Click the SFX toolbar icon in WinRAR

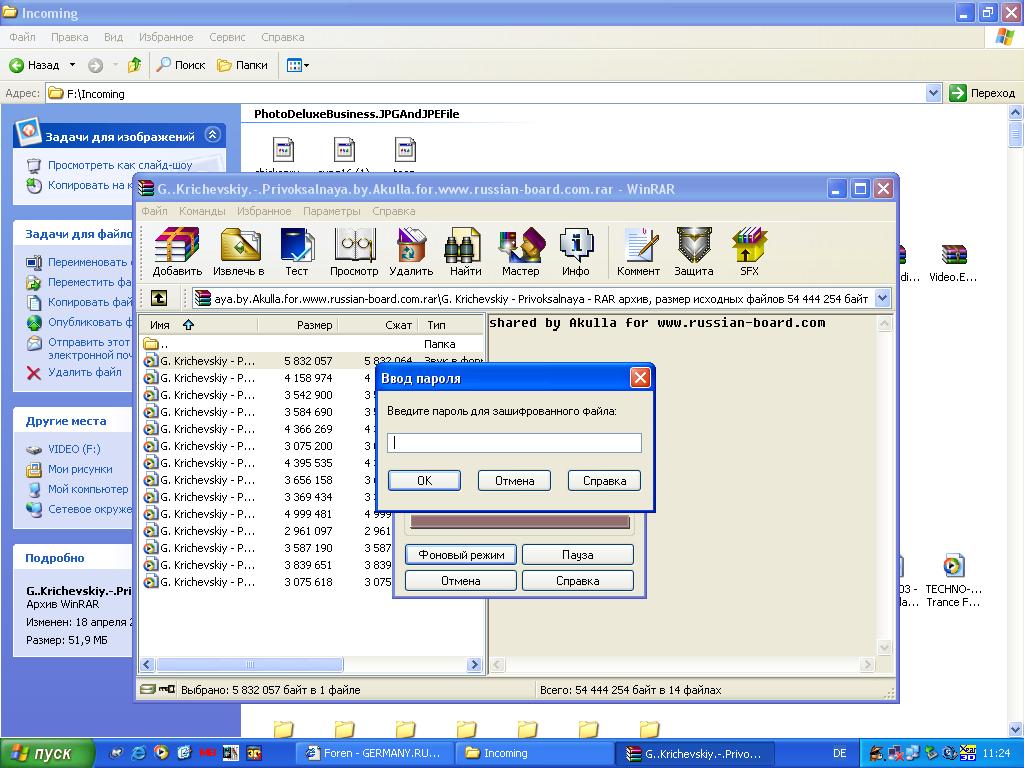(x=749, y=251)
